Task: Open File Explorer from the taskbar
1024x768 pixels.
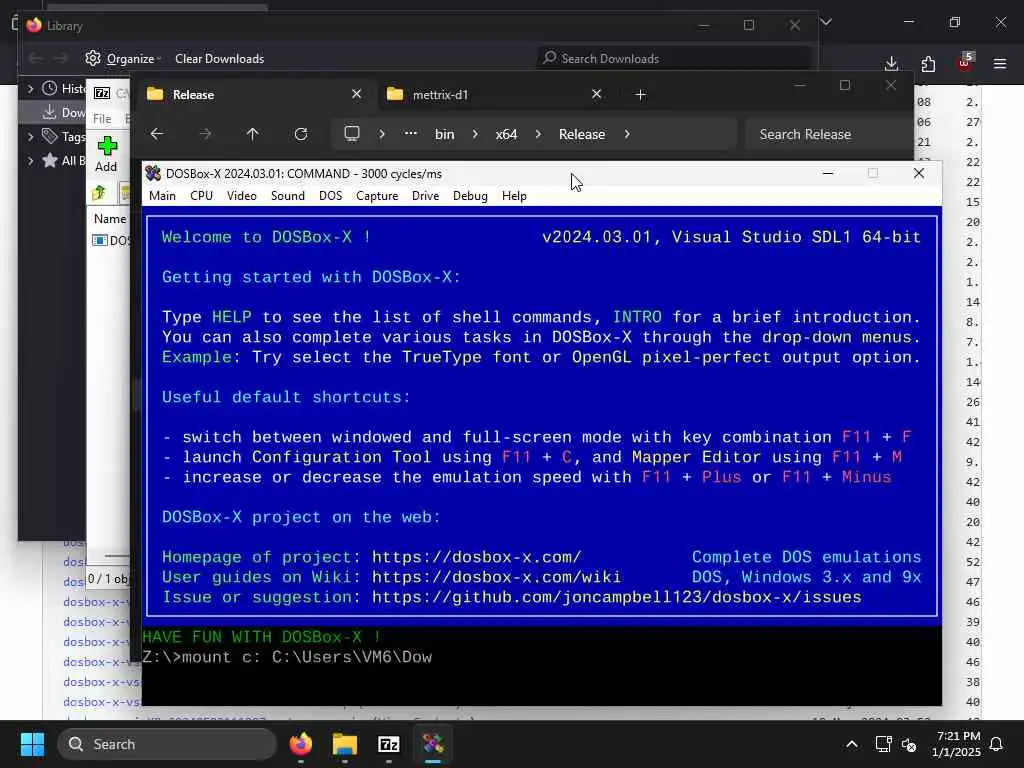Action: tap(345, 744)
